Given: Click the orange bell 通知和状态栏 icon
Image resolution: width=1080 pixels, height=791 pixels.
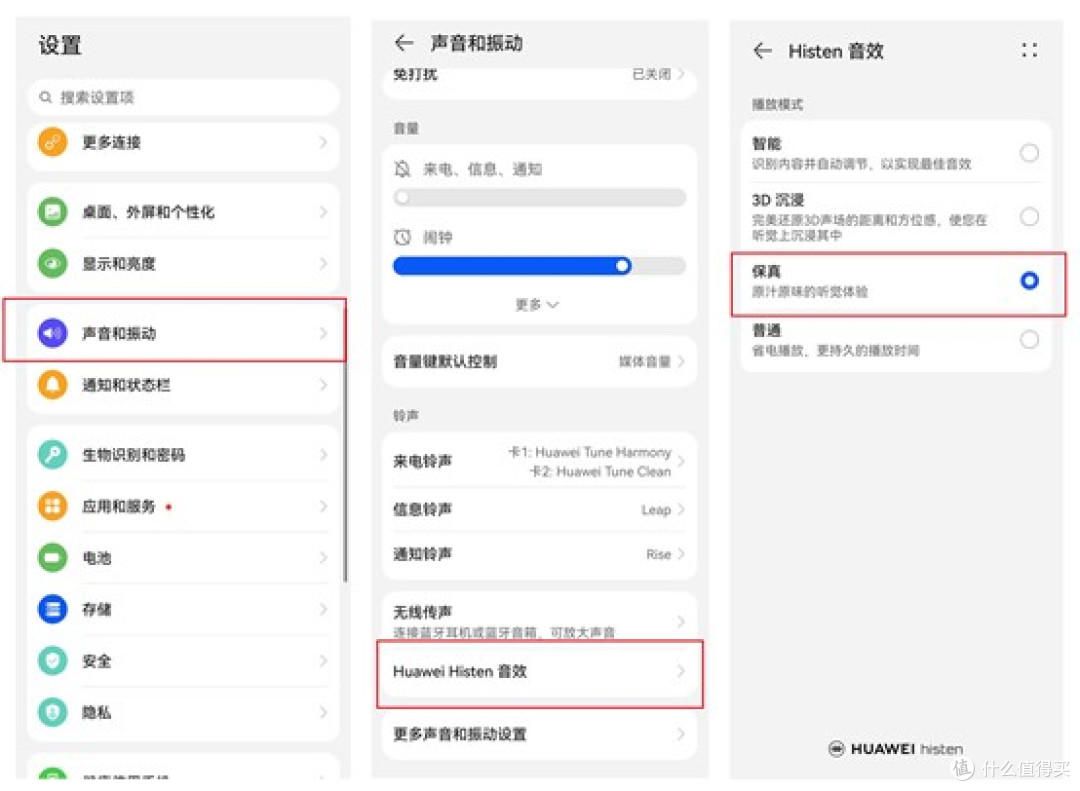Looking at the screenshot, I should tap(52, 384).
